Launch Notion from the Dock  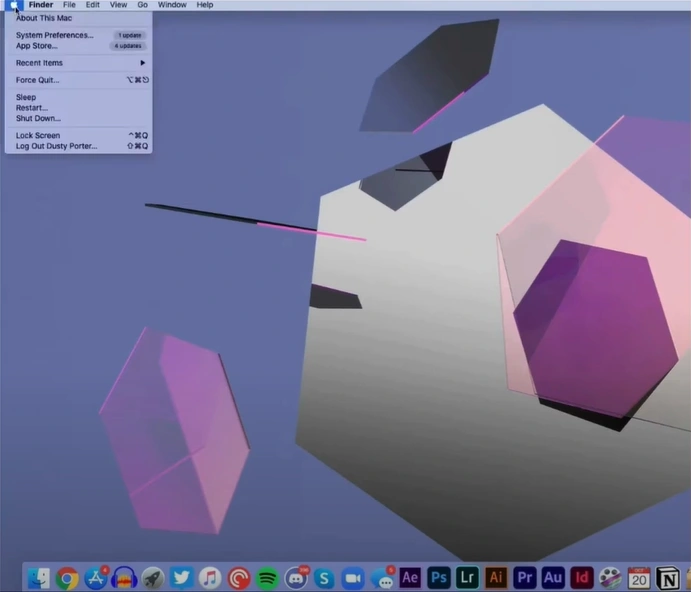pos(667,577)
